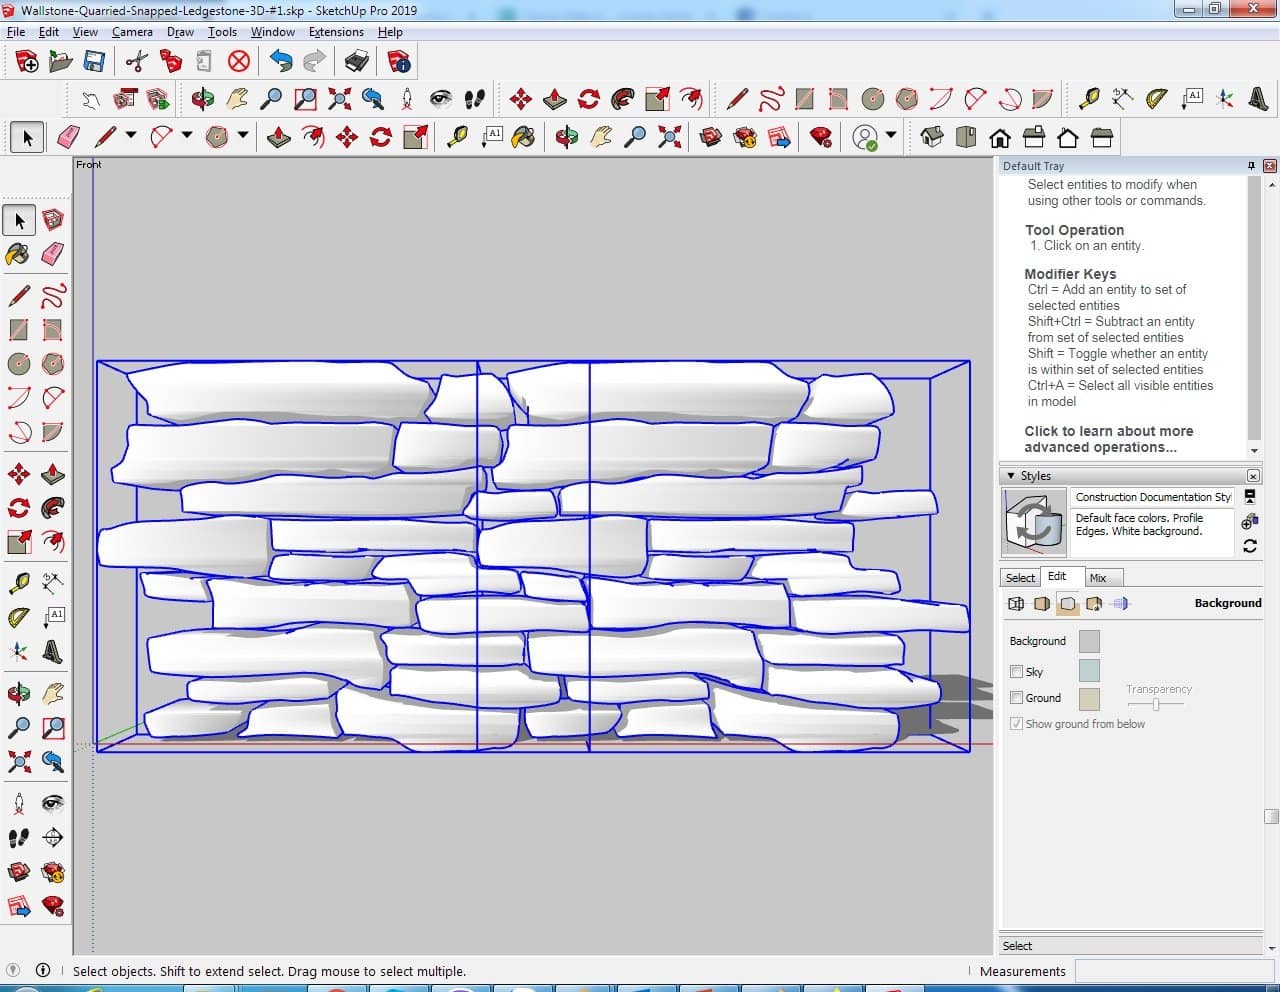Select the 3D Text tool in left toolbar

(x=52, y=653)
